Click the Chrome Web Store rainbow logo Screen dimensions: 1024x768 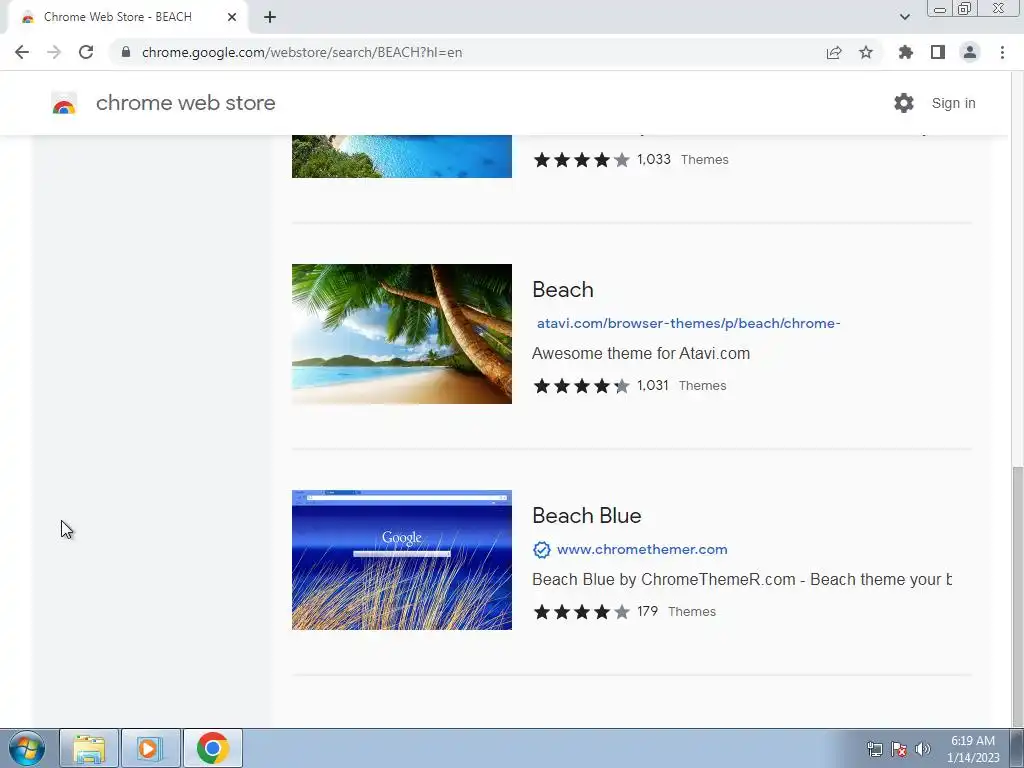[64, 103]
